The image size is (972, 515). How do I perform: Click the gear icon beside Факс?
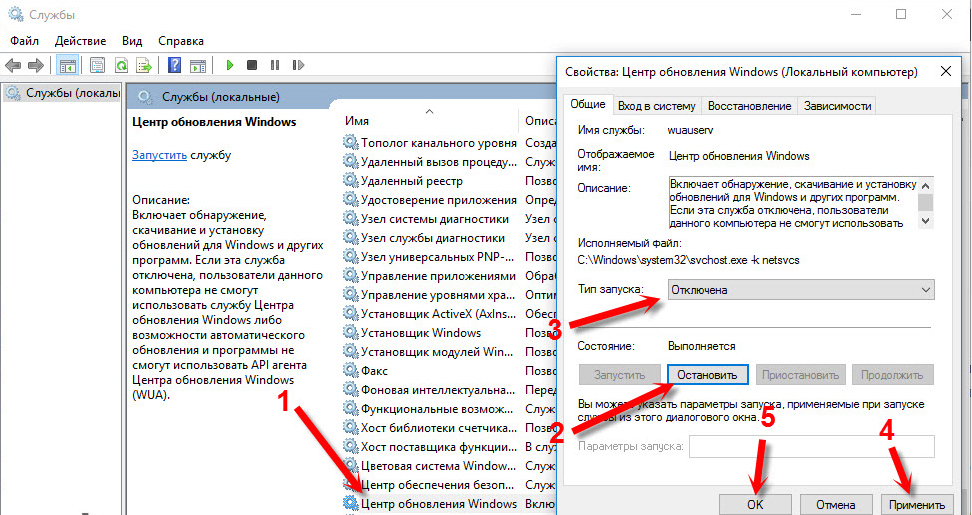click(x=351, y=371)
